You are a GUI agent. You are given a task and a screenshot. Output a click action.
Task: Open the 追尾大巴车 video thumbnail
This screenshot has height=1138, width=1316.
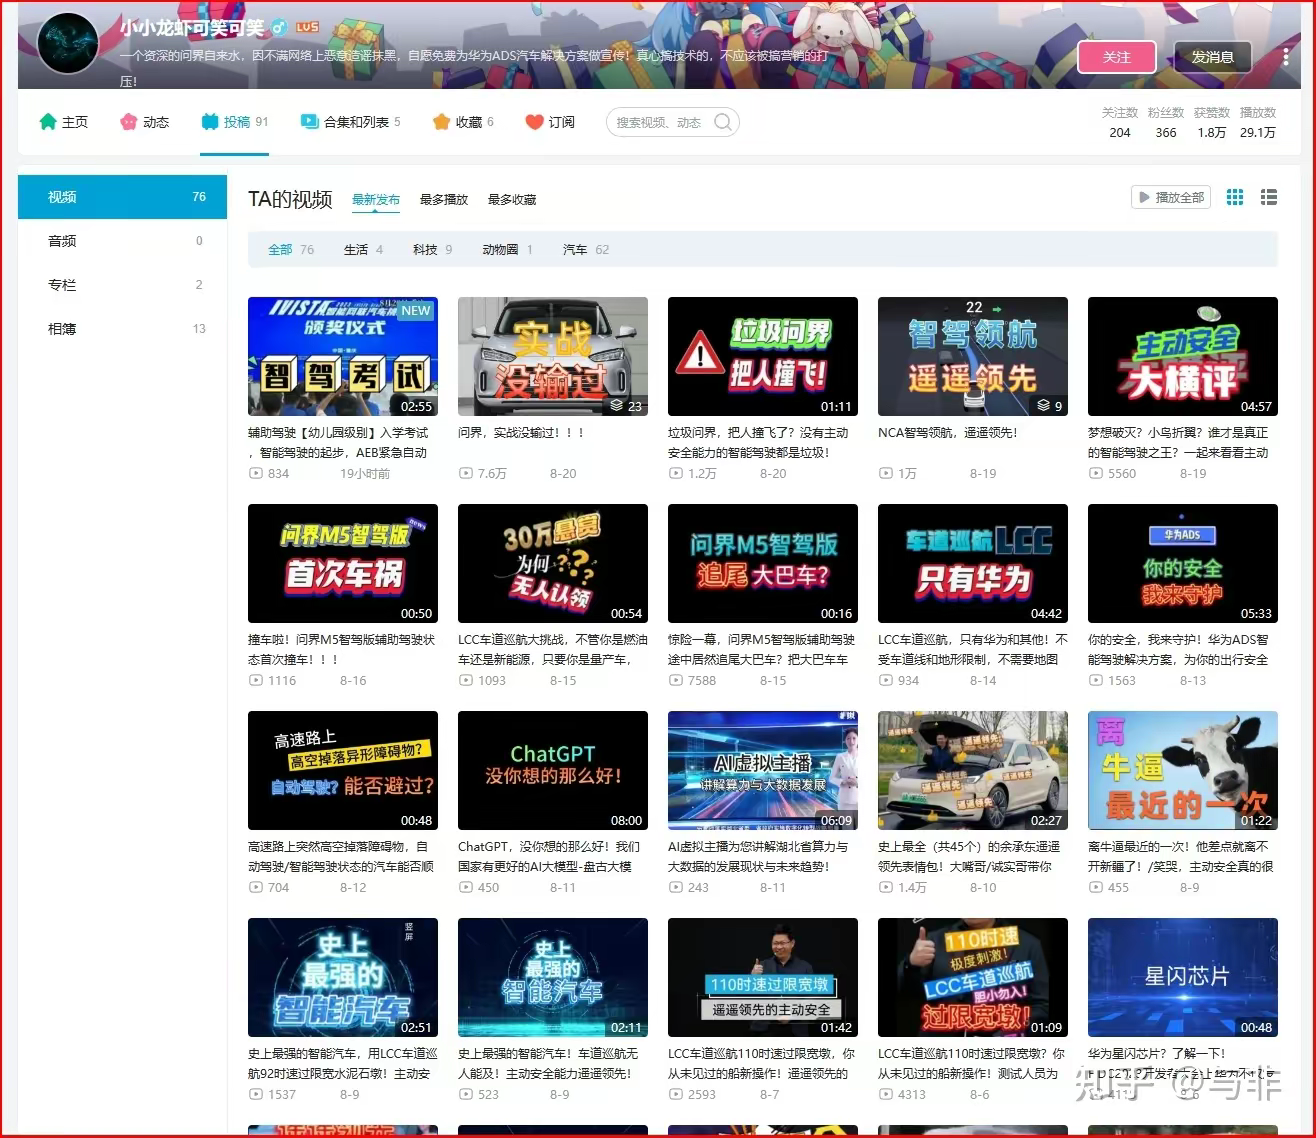click(763, 563)
